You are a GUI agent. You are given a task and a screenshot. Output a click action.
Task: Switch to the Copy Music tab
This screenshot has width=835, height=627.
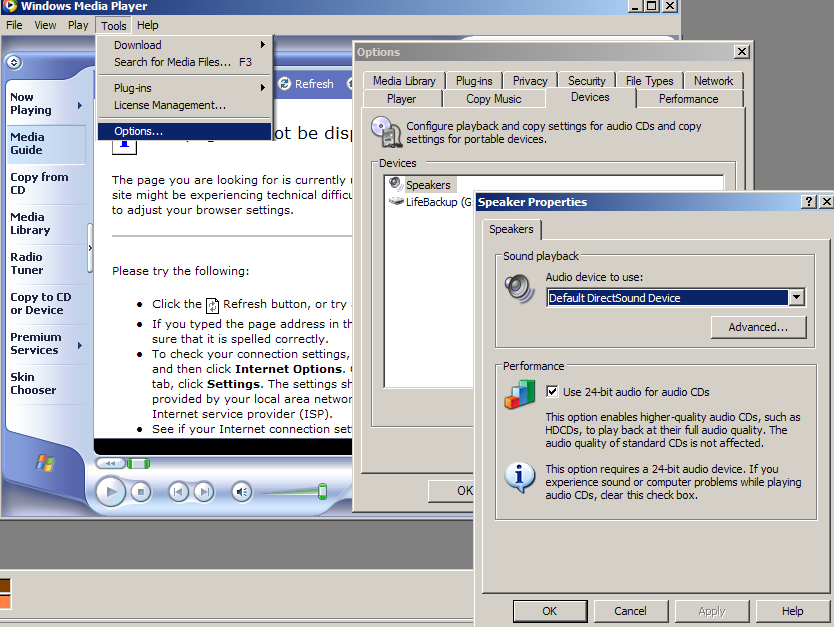[x=494, y=99]
